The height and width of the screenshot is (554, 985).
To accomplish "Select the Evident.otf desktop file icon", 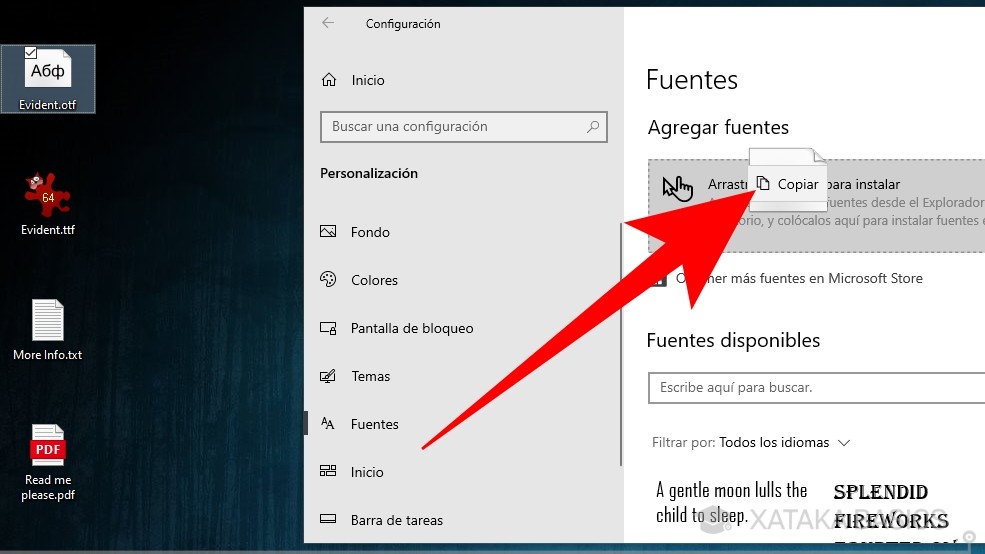I will [48, 79].
